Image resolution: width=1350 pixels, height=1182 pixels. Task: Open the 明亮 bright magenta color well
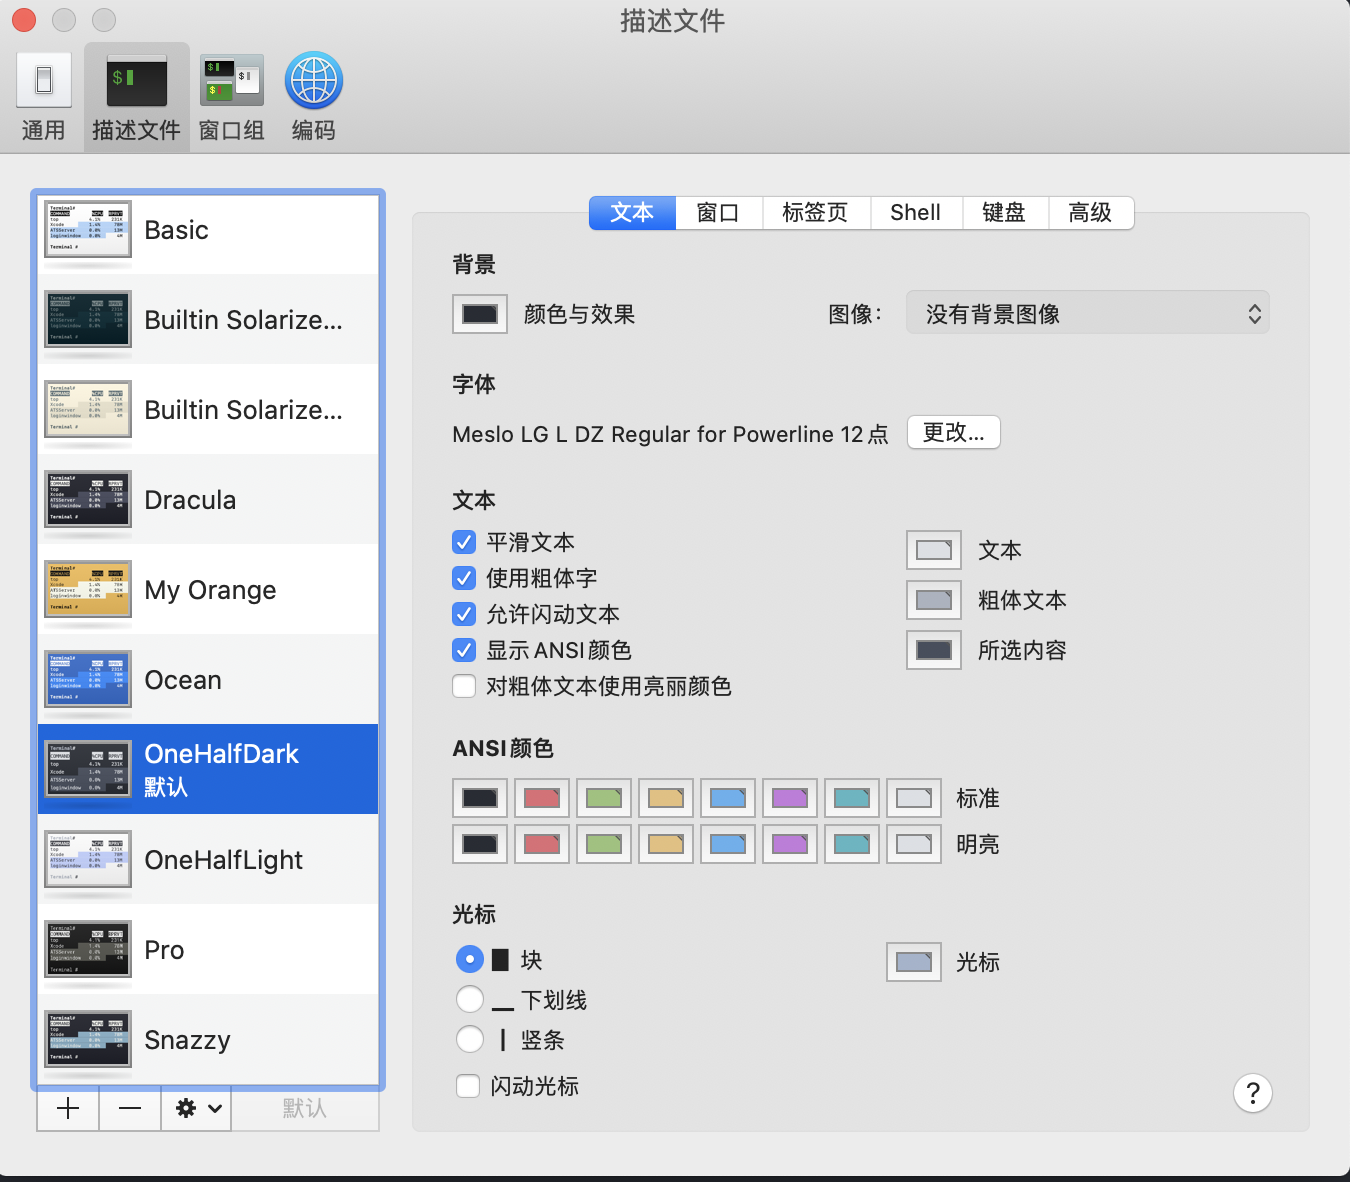pos(790,844)
